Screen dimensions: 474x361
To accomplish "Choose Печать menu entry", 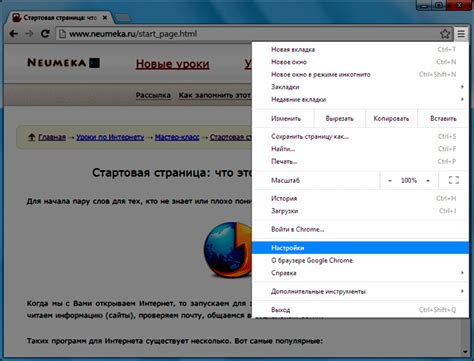I will 360,162.
